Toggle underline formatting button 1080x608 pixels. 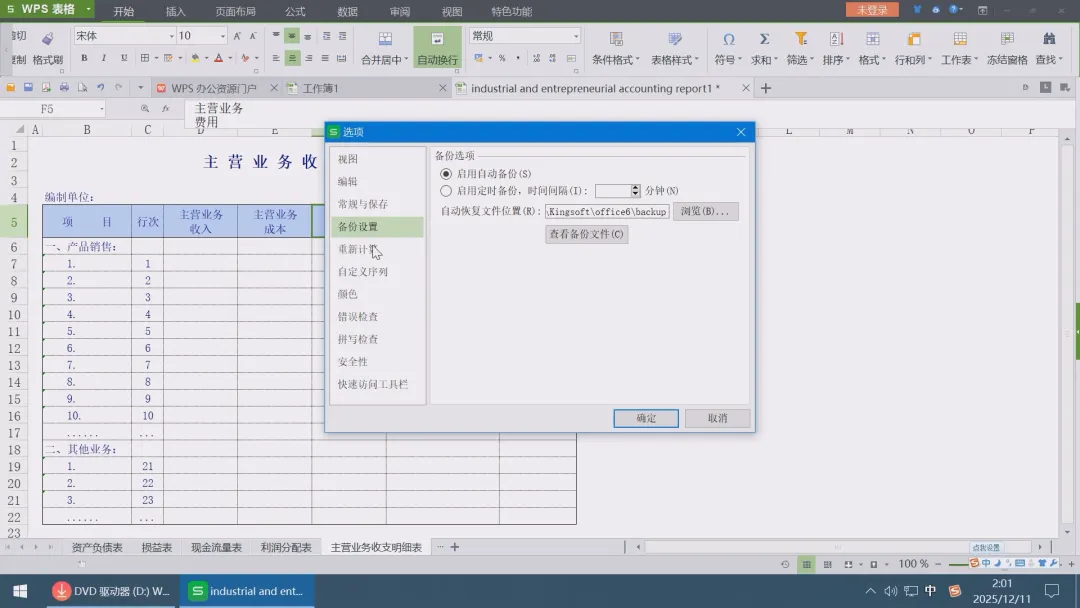click(x=123, y=59)
